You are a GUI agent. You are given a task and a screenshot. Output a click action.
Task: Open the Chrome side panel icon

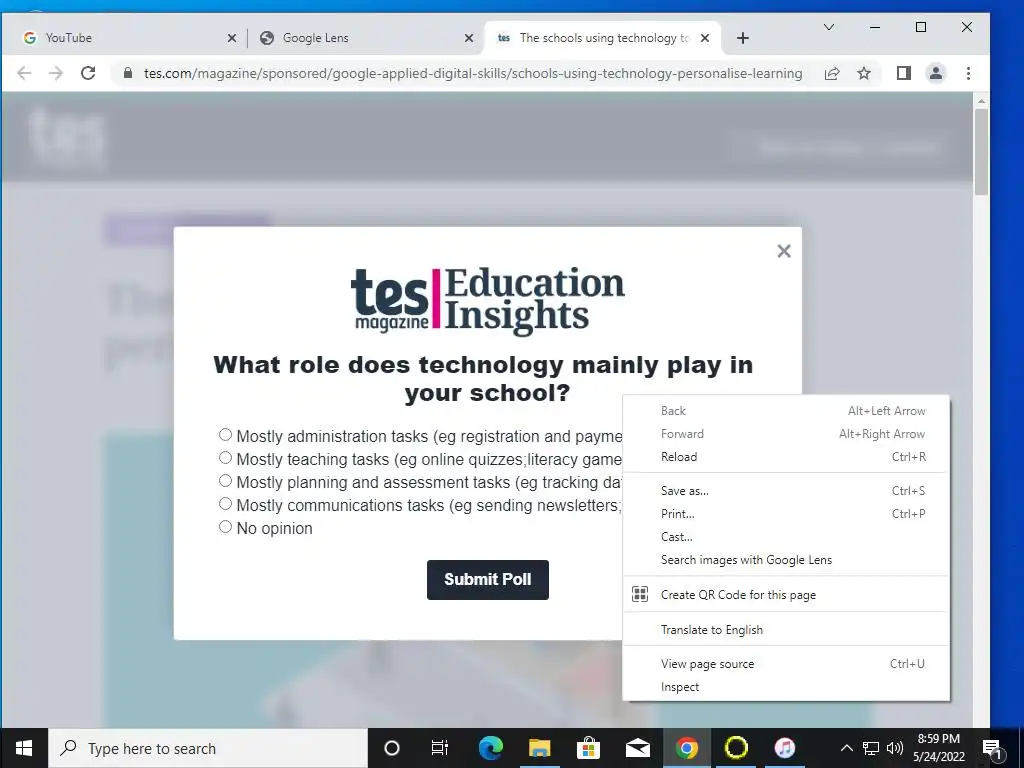[904, 73]
